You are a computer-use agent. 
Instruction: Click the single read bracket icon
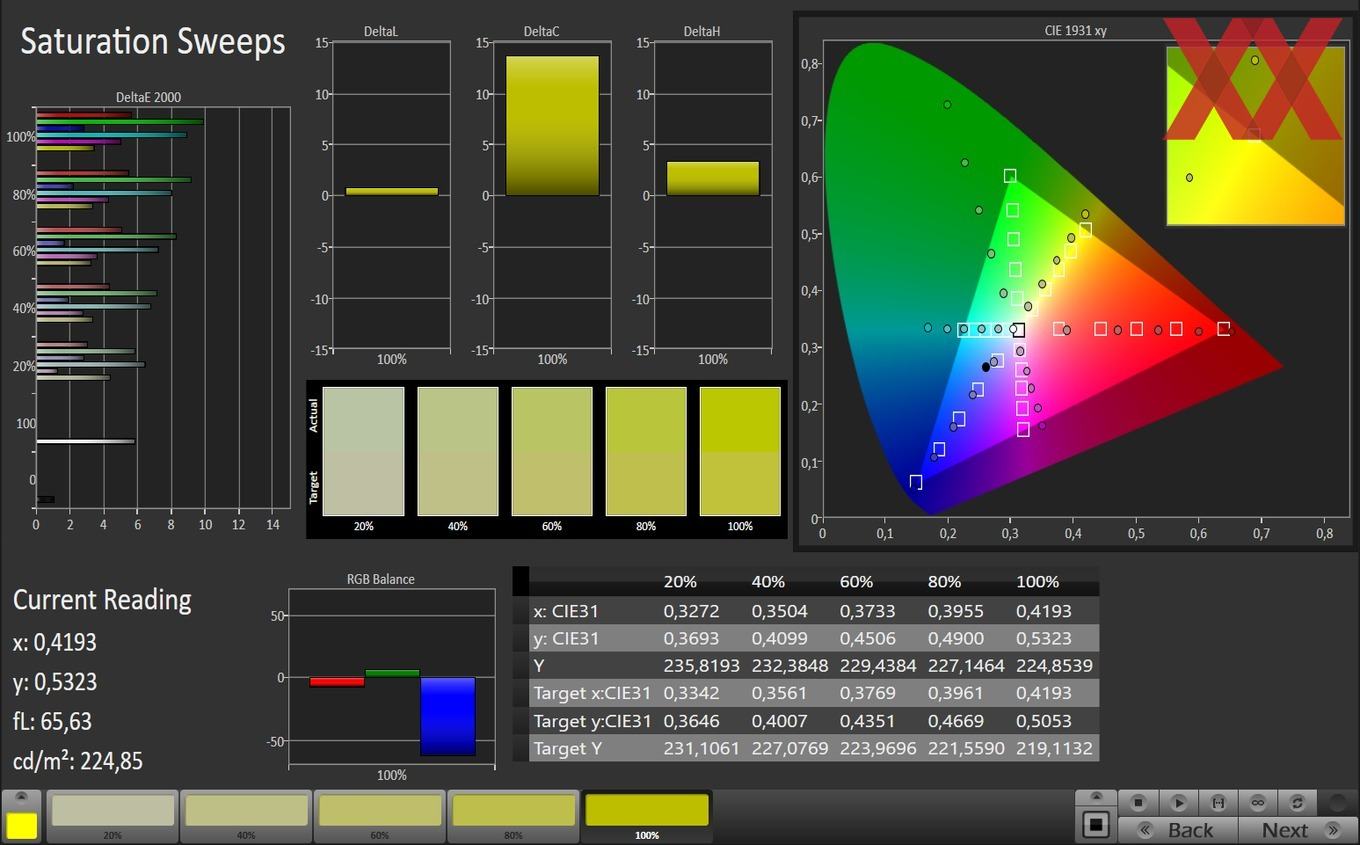pos(1218,802)
